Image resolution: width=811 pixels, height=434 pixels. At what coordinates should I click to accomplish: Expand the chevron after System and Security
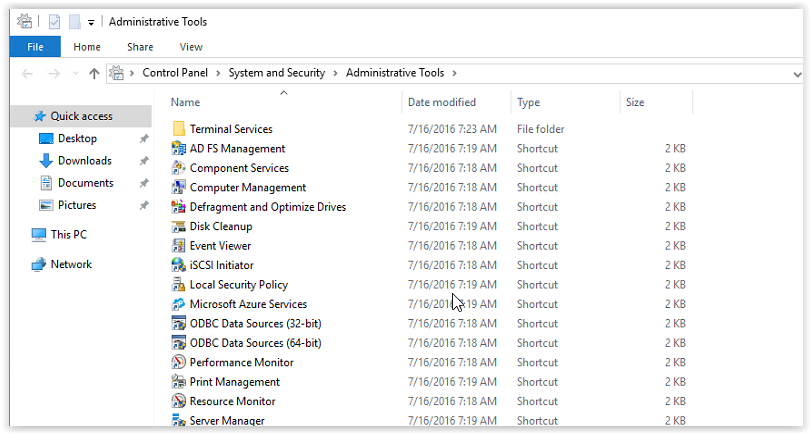tap(335, 73)
